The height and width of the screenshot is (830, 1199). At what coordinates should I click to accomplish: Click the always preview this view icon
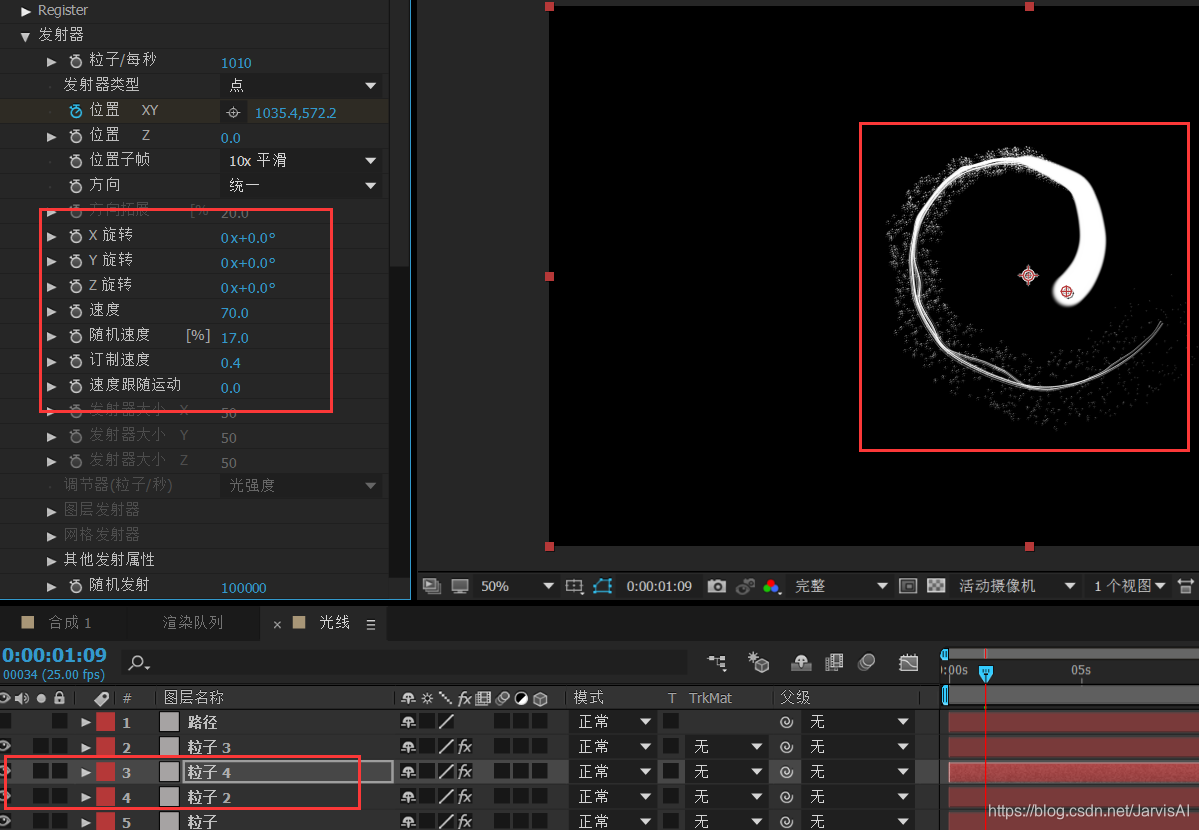[x=431, y=586]
